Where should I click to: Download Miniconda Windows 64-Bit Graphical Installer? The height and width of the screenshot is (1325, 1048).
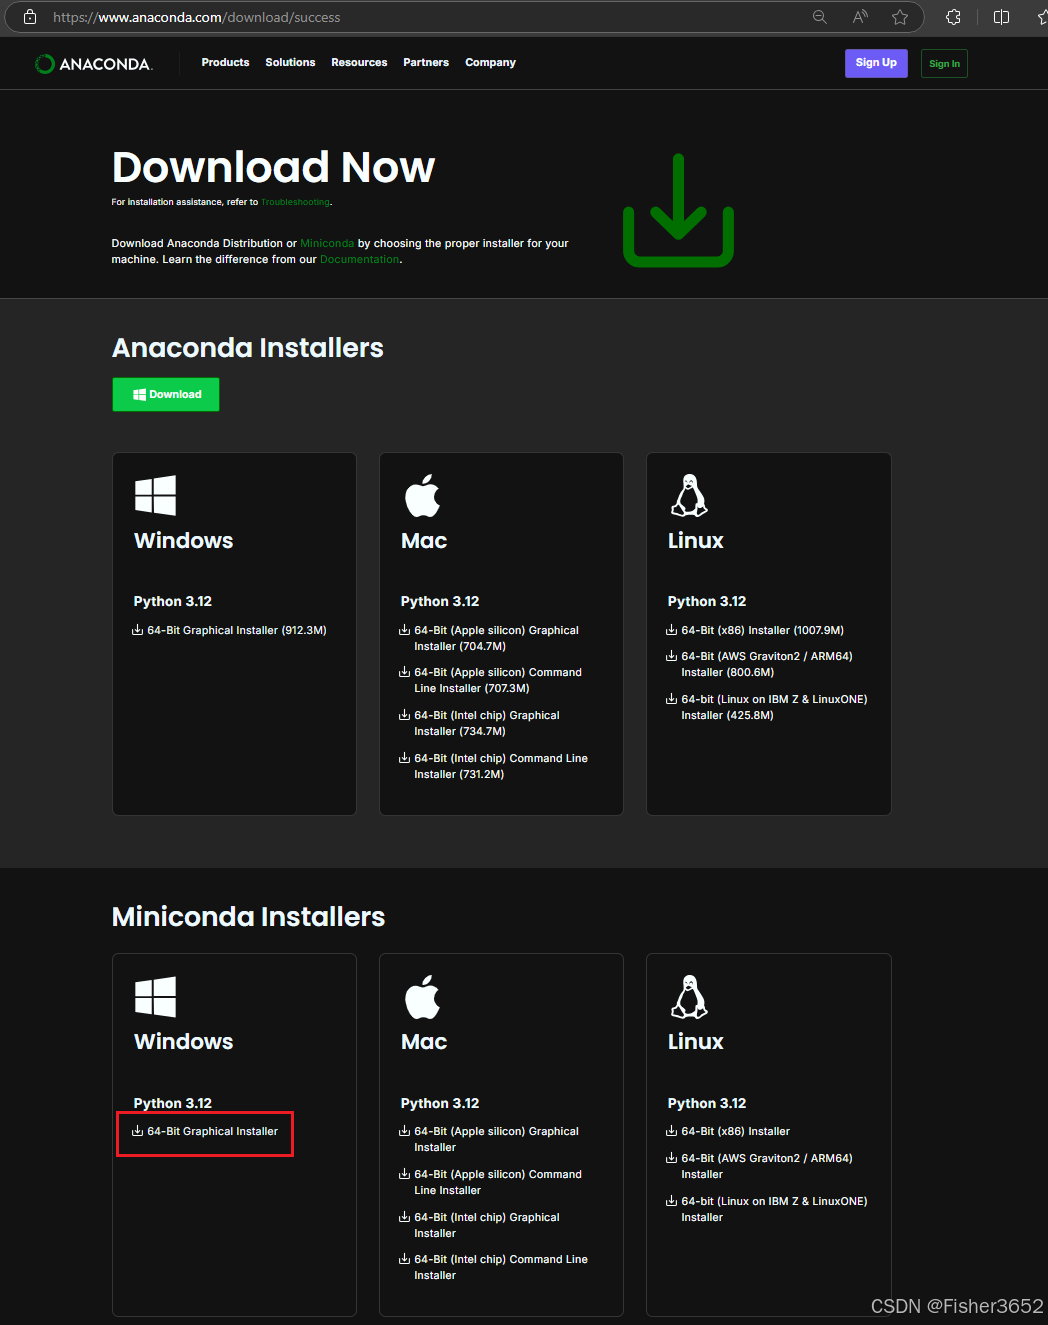point(205,1131)
